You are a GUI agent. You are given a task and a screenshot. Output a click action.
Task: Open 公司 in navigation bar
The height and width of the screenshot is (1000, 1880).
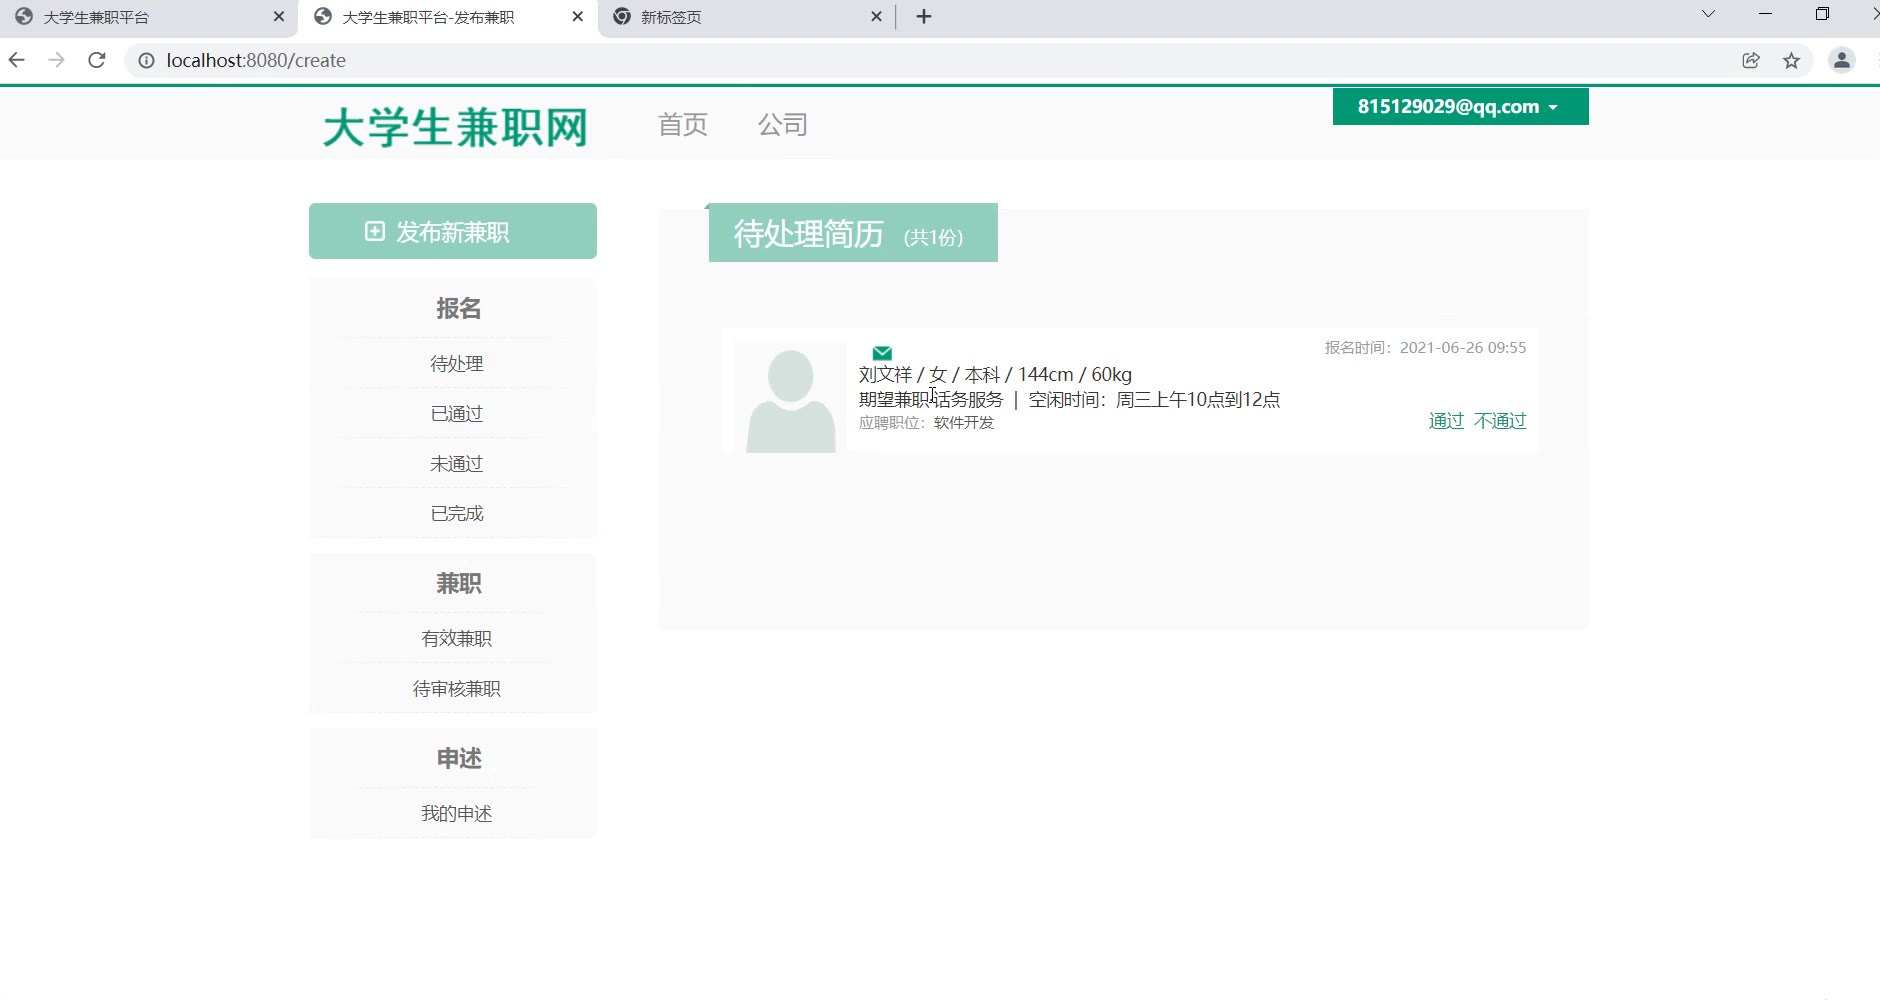pyautogui.click(x=782, y=125)
